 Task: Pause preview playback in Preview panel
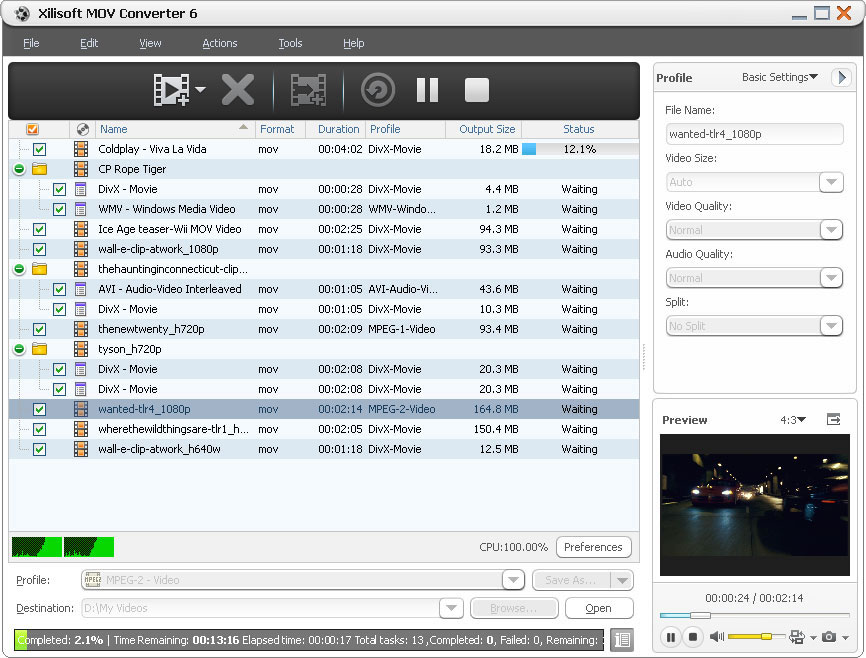(x=670, y=636)
